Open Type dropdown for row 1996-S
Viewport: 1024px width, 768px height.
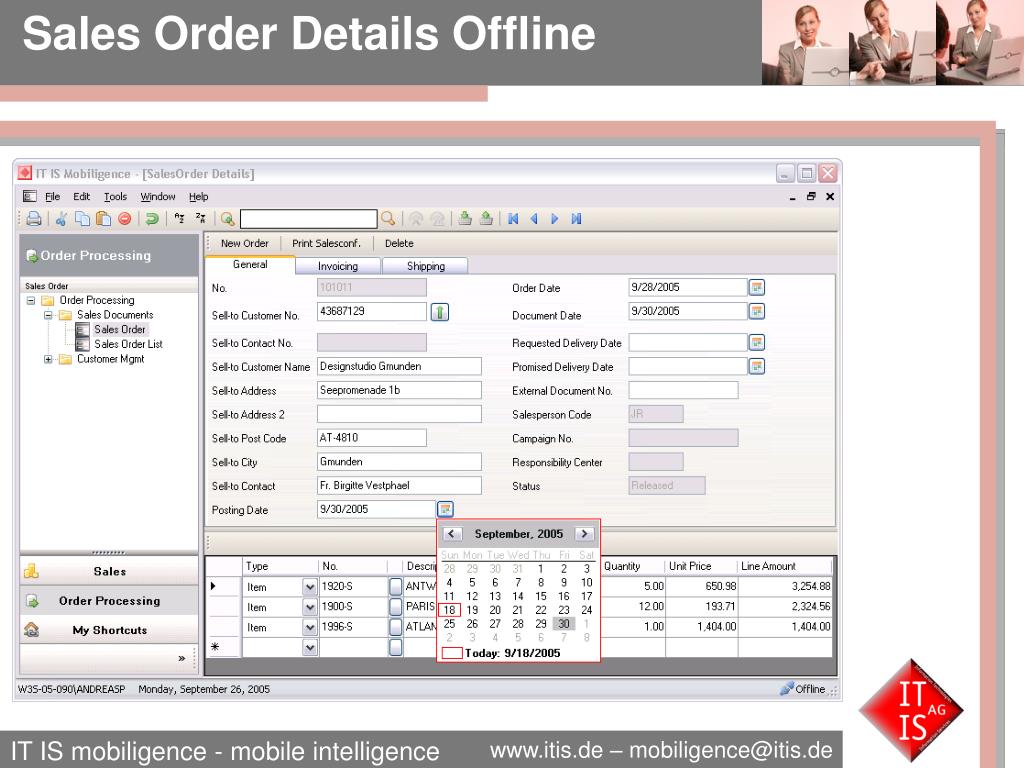pos(310,627)
